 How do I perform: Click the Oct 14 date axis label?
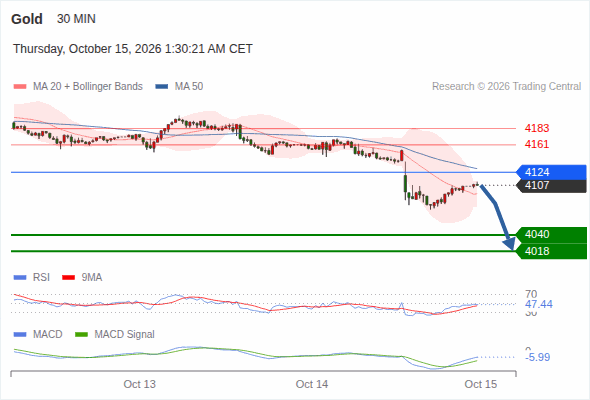coord(312,384)
